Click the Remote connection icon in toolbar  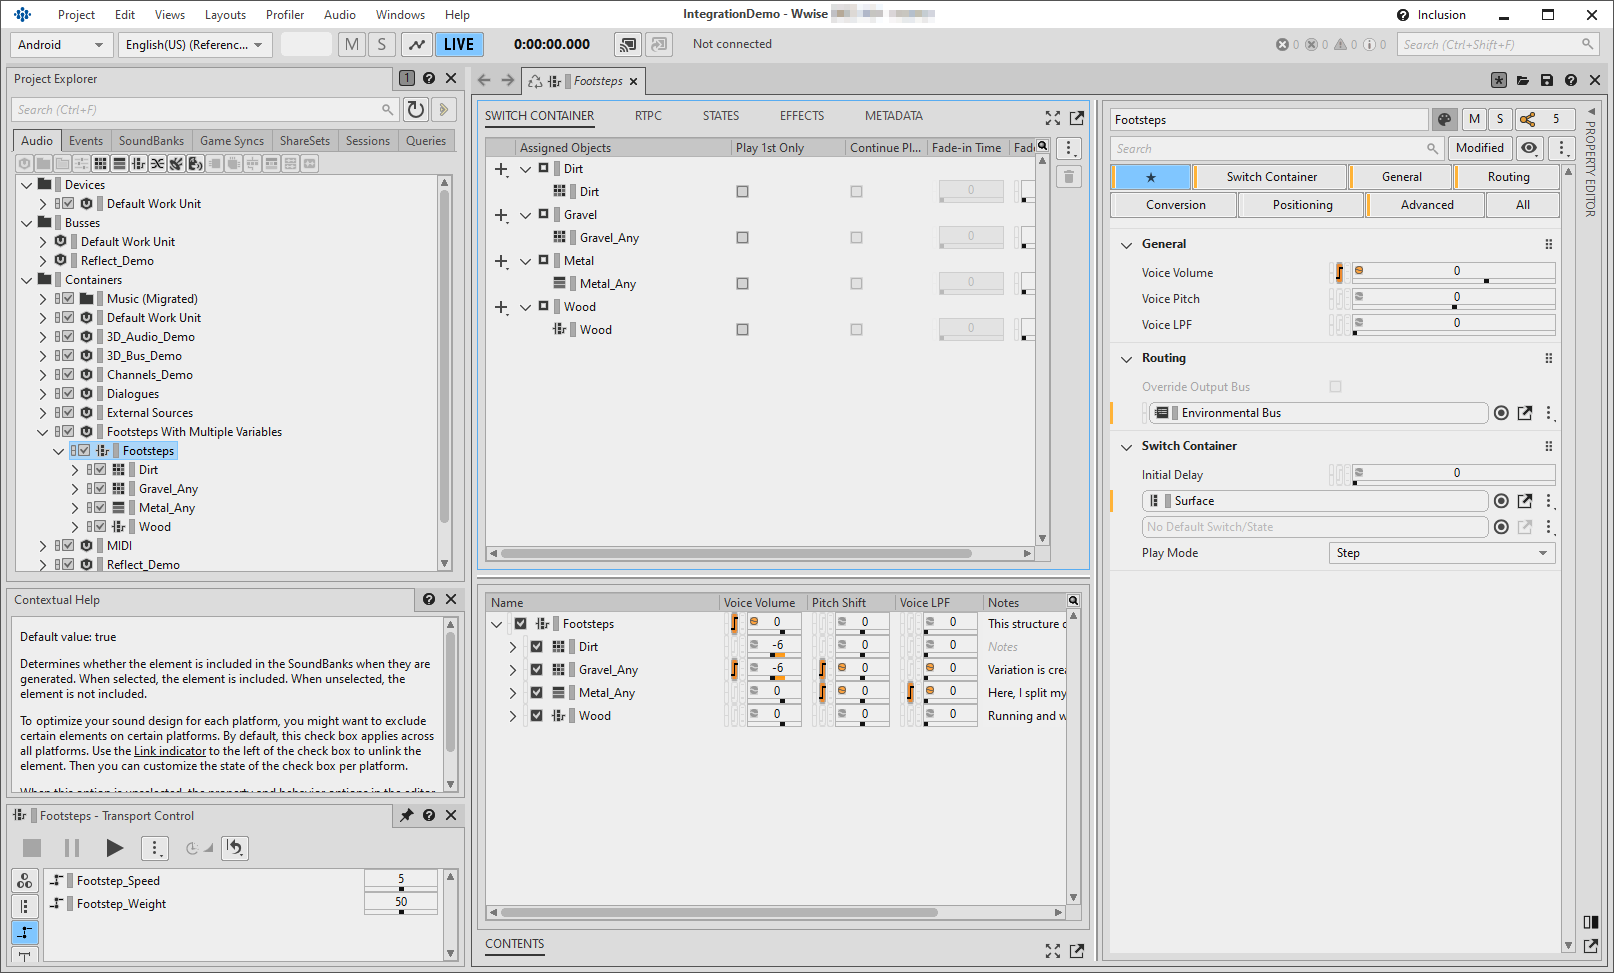tap(628, 45)
